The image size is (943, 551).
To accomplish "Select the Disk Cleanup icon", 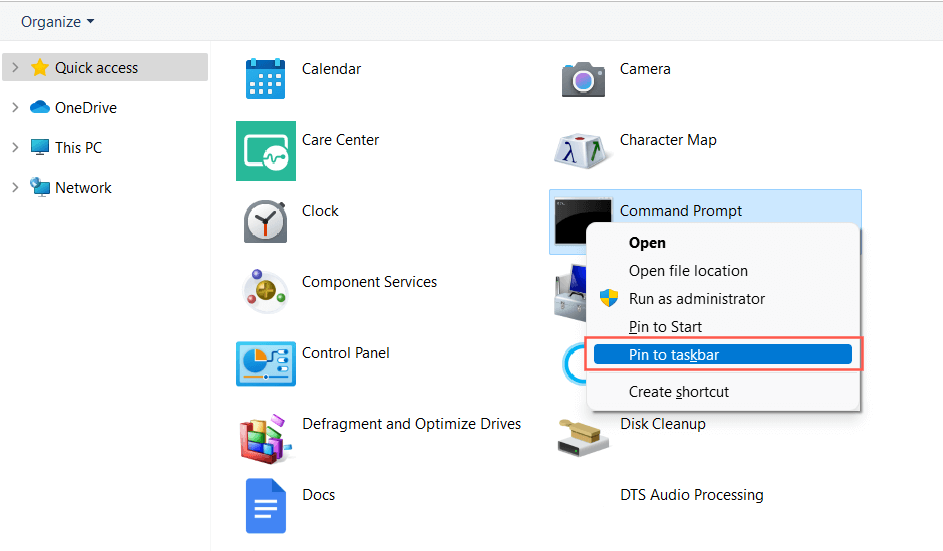I will tap(583, 435).
